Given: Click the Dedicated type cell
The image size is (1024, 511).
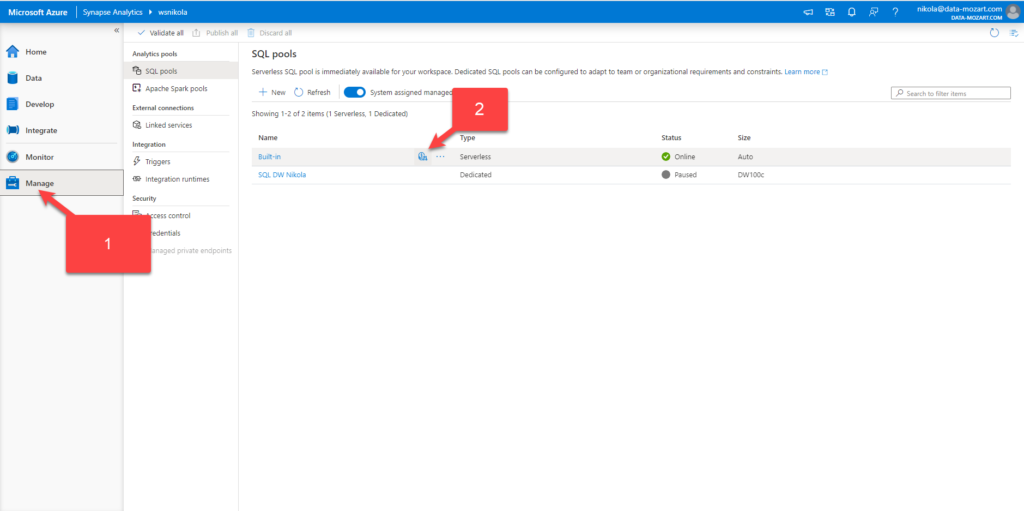Looking at the screenshot, I should (475, 174).
